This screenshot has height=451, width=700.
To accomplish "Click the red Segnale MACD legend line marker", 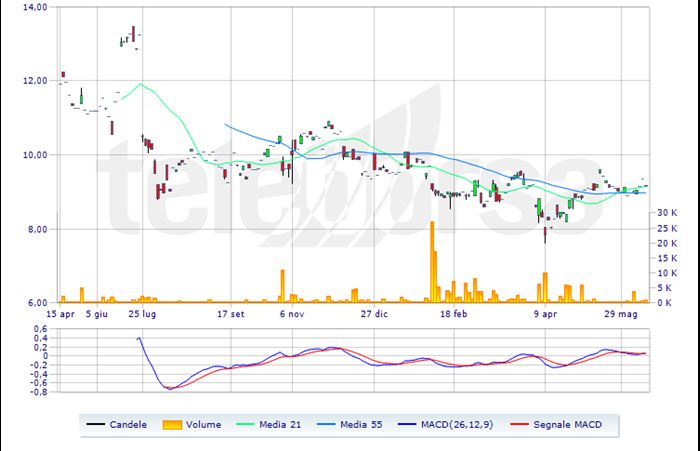I will pyautogui.click(x=519, y=424).
